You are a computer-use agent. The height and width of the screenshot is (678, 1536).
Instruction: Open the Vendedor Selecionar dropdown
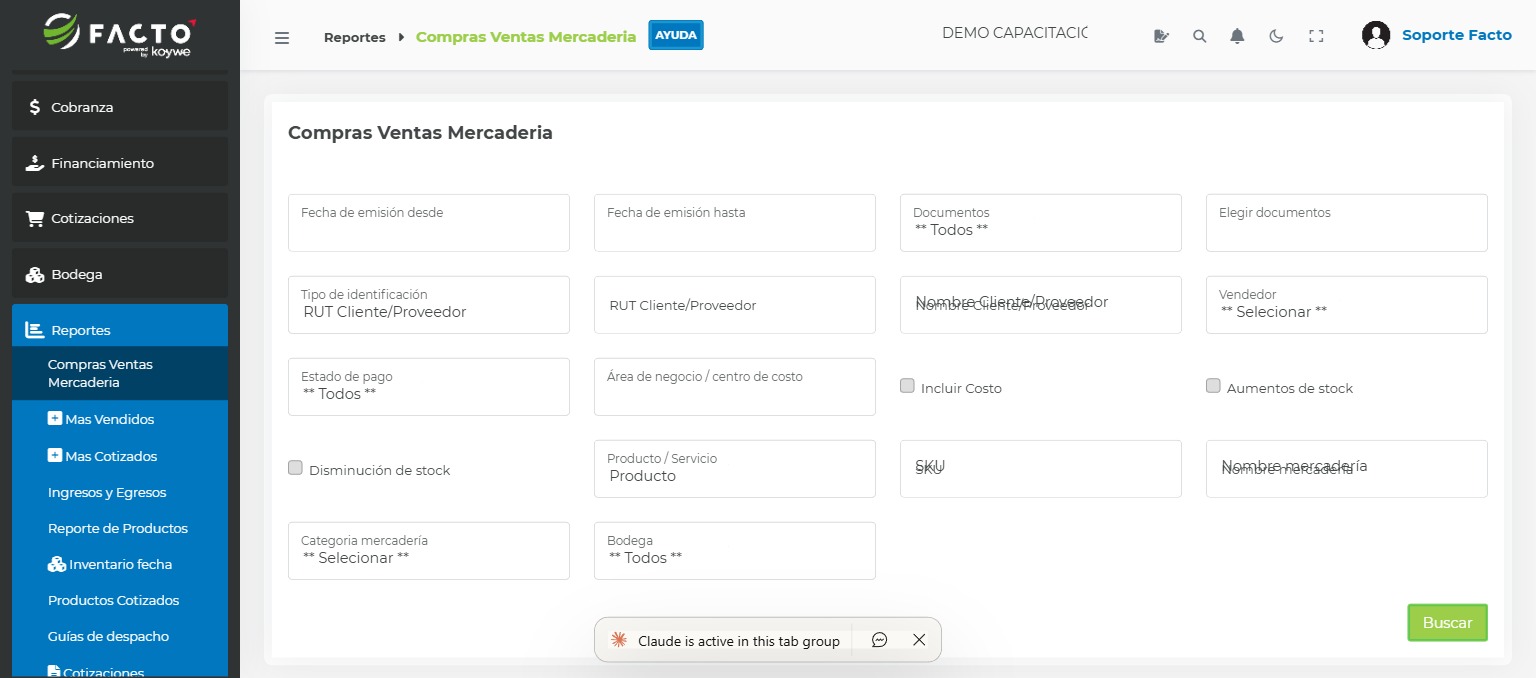click(1346, 305)
